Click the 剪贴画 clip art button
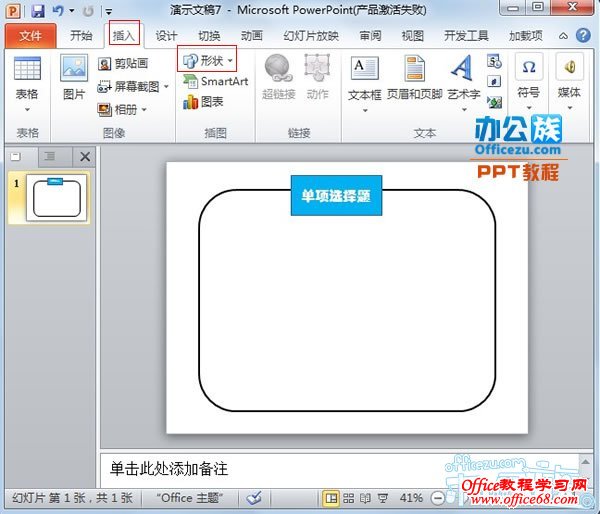600x514 pixels. [x=123, y=64]
